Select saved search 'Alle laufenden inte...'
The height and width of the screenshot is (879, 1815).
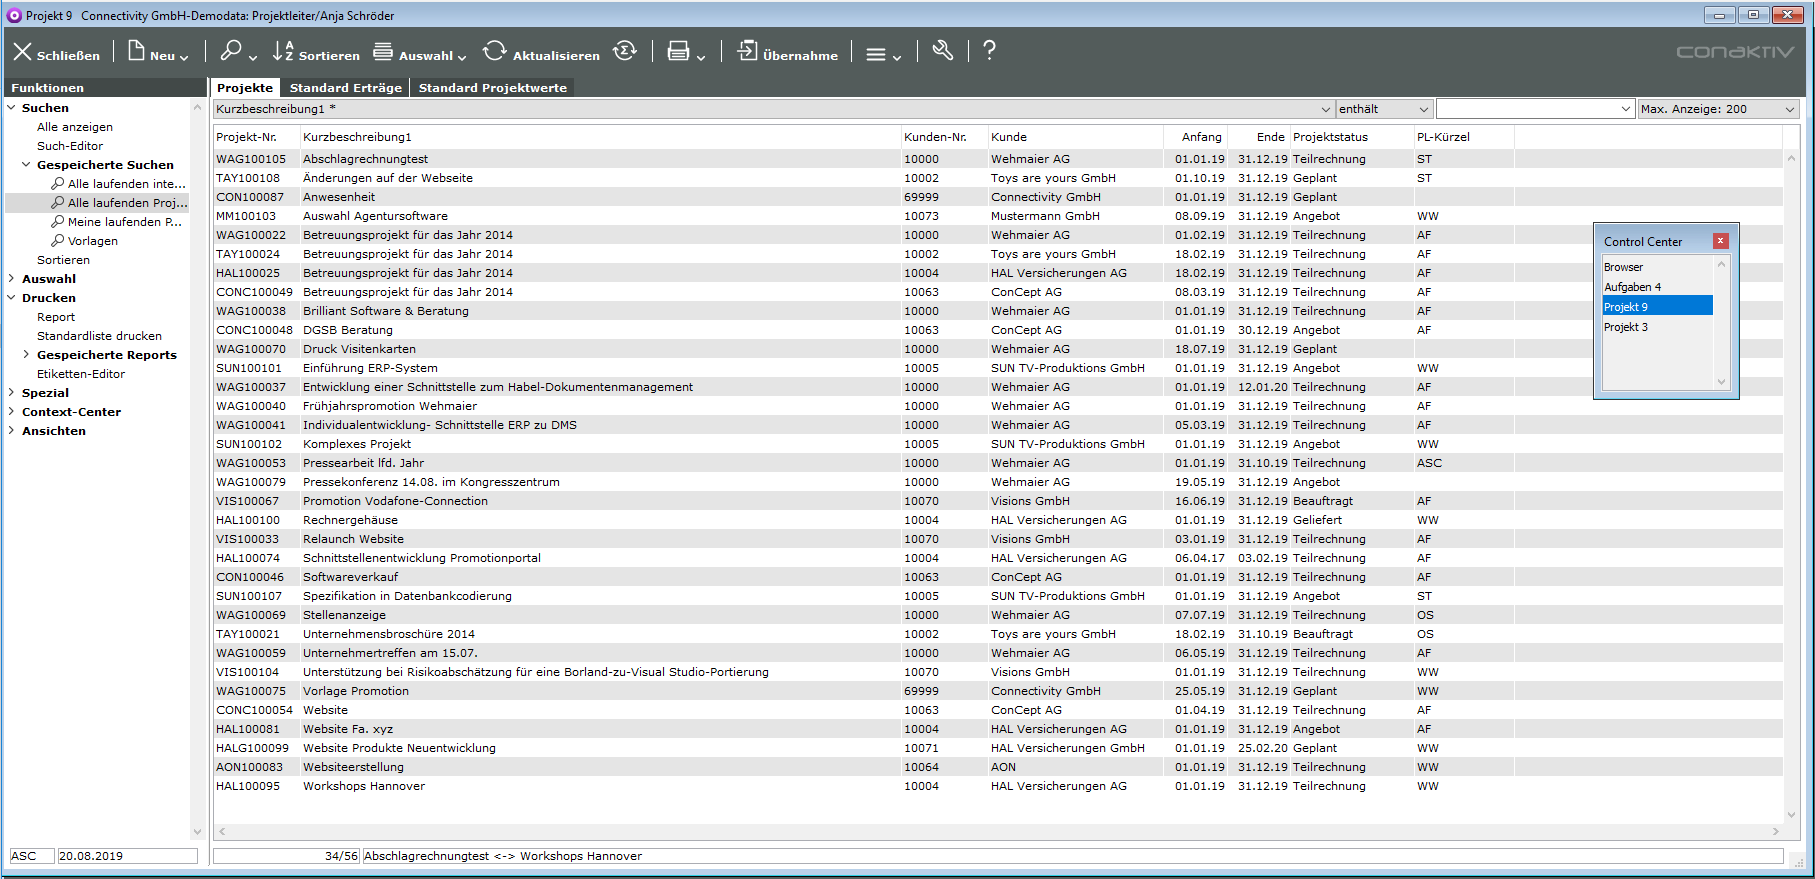(x=119, y=184)
